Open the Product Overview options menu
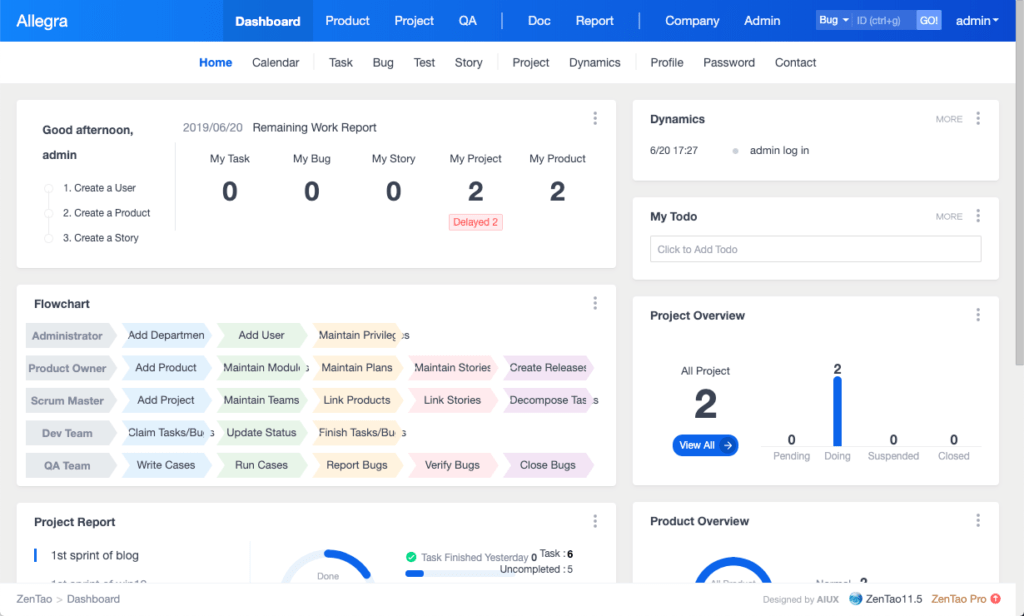1024x616 pixels. 977,520
